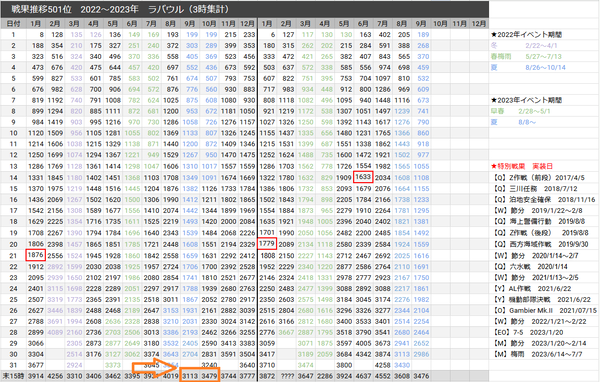This screenshot has height=382, width=600.
Task: Select the 【M】梅雨 2023/6/14~7/7 entry
Action: click(x=537, y=354)
